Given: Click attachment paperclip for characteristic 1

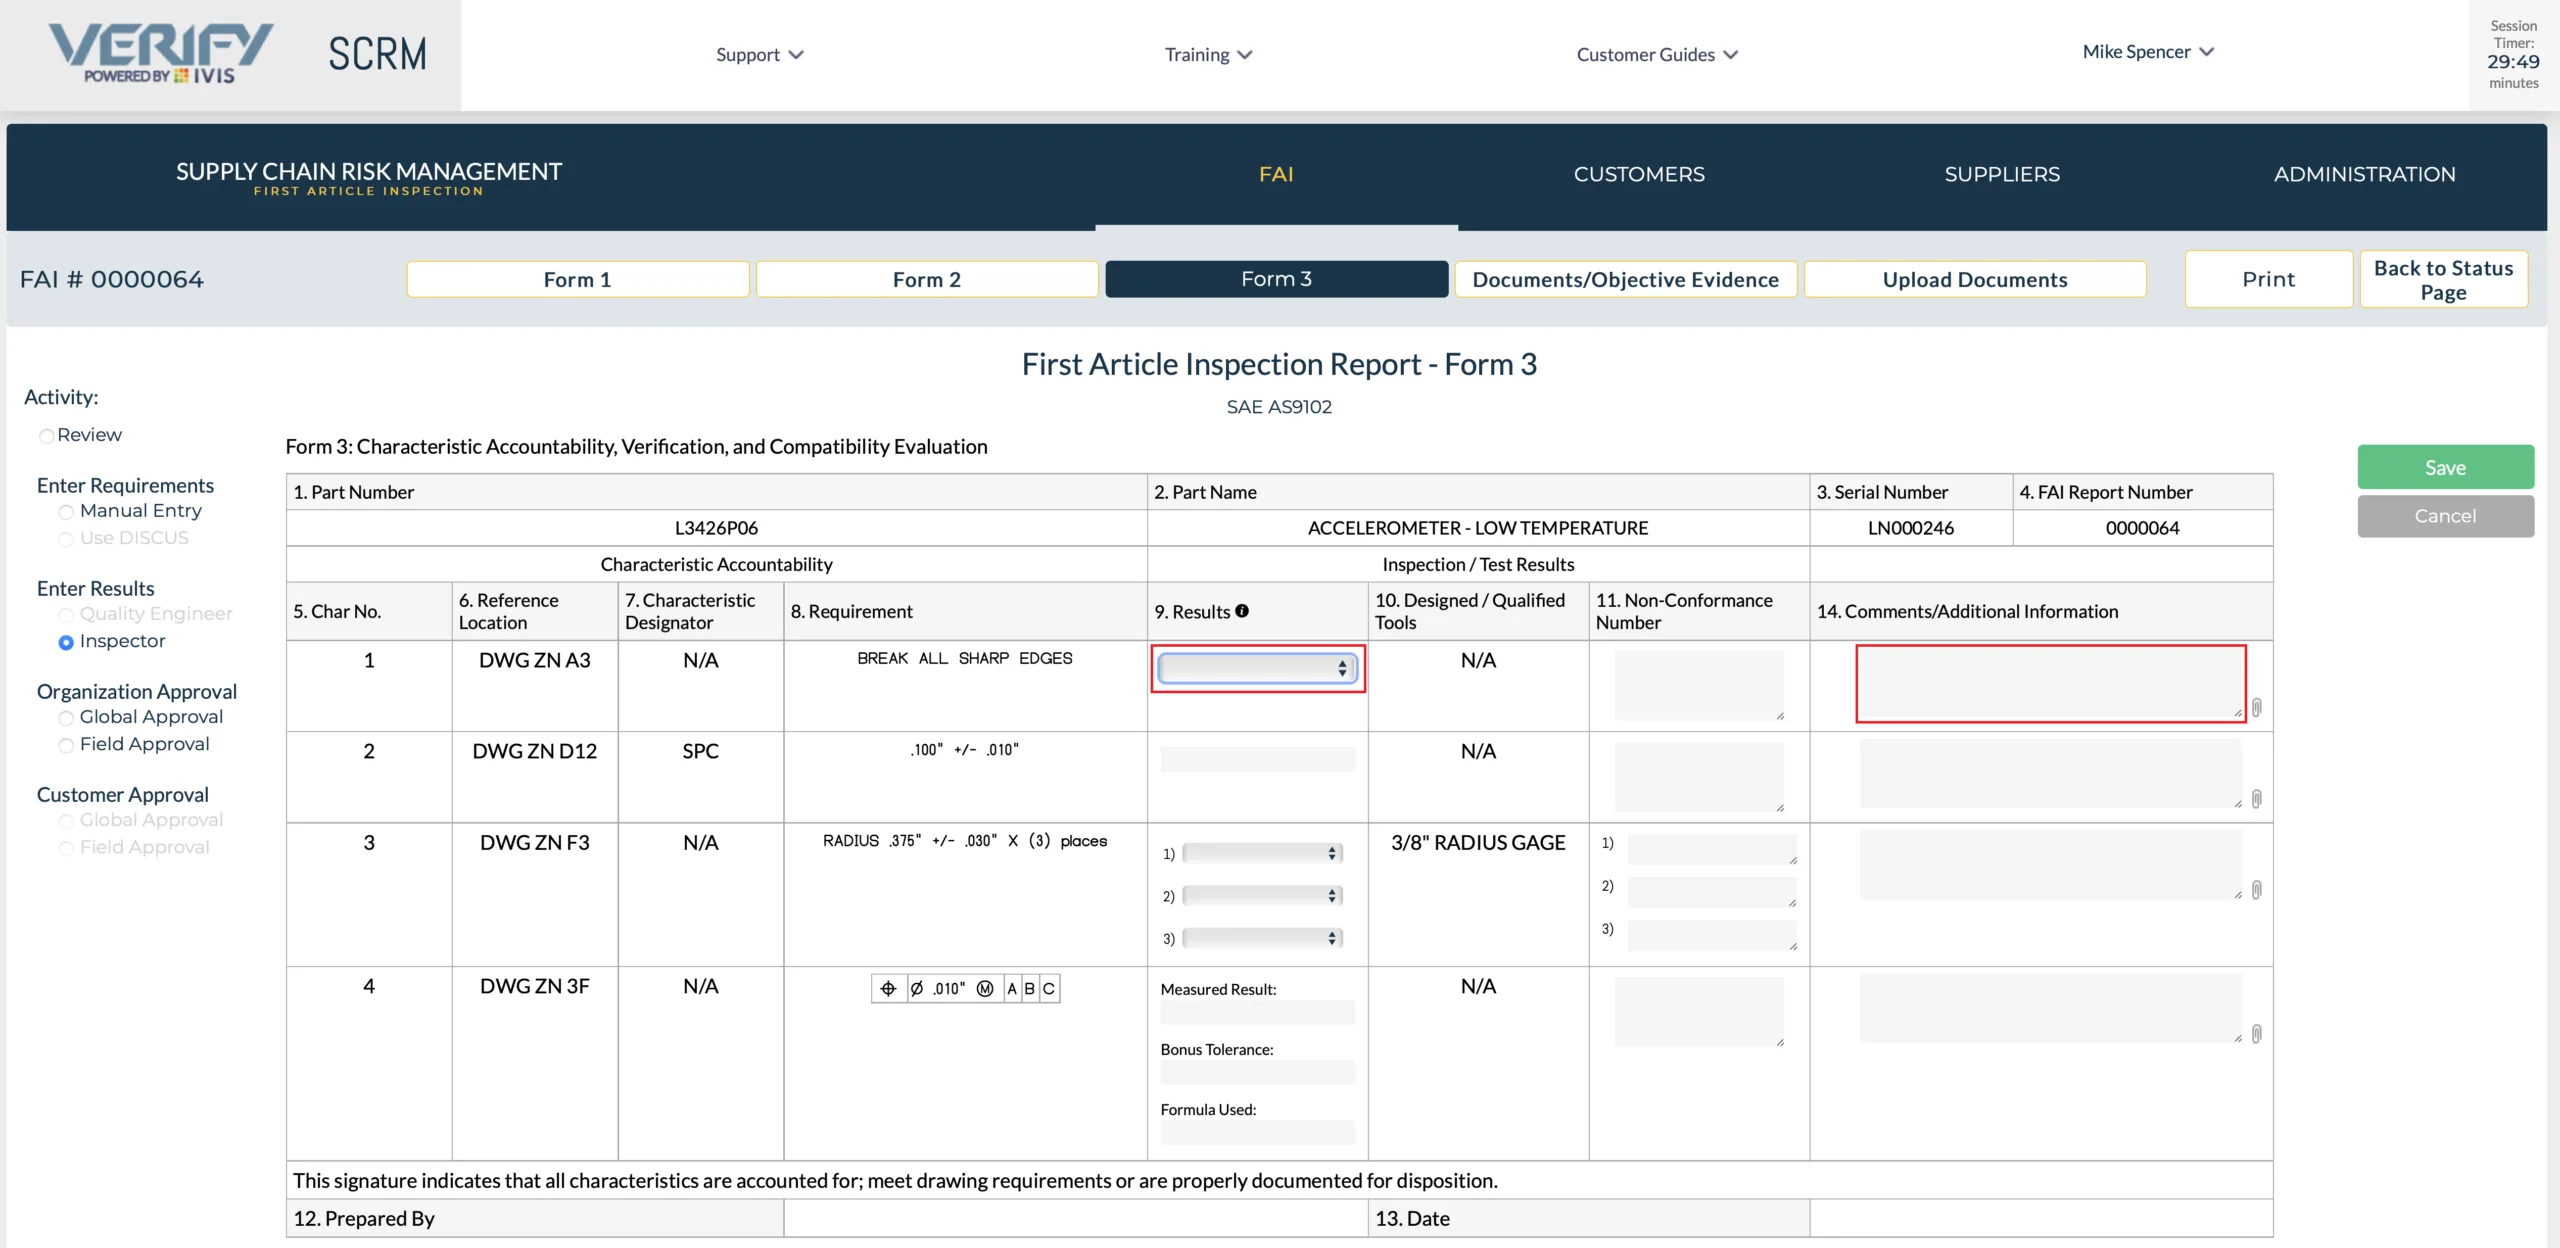Looking at the screenshot, I should 2256,707.
